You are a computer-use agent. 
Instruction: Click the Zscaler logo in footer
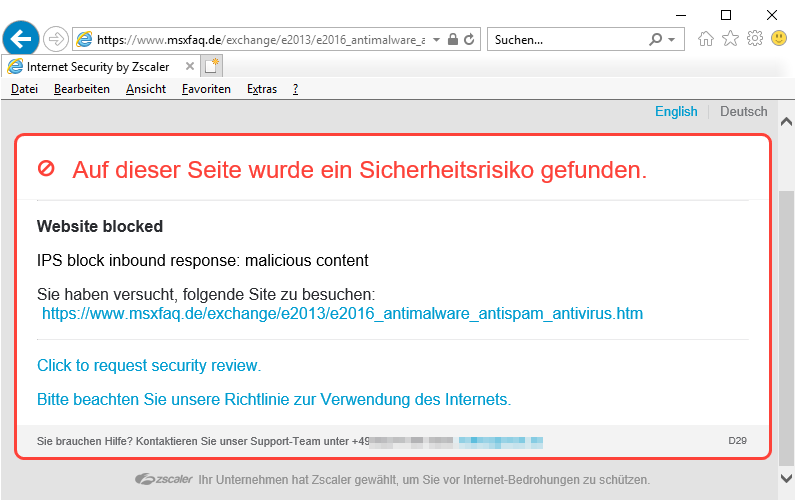pos(163,479)
